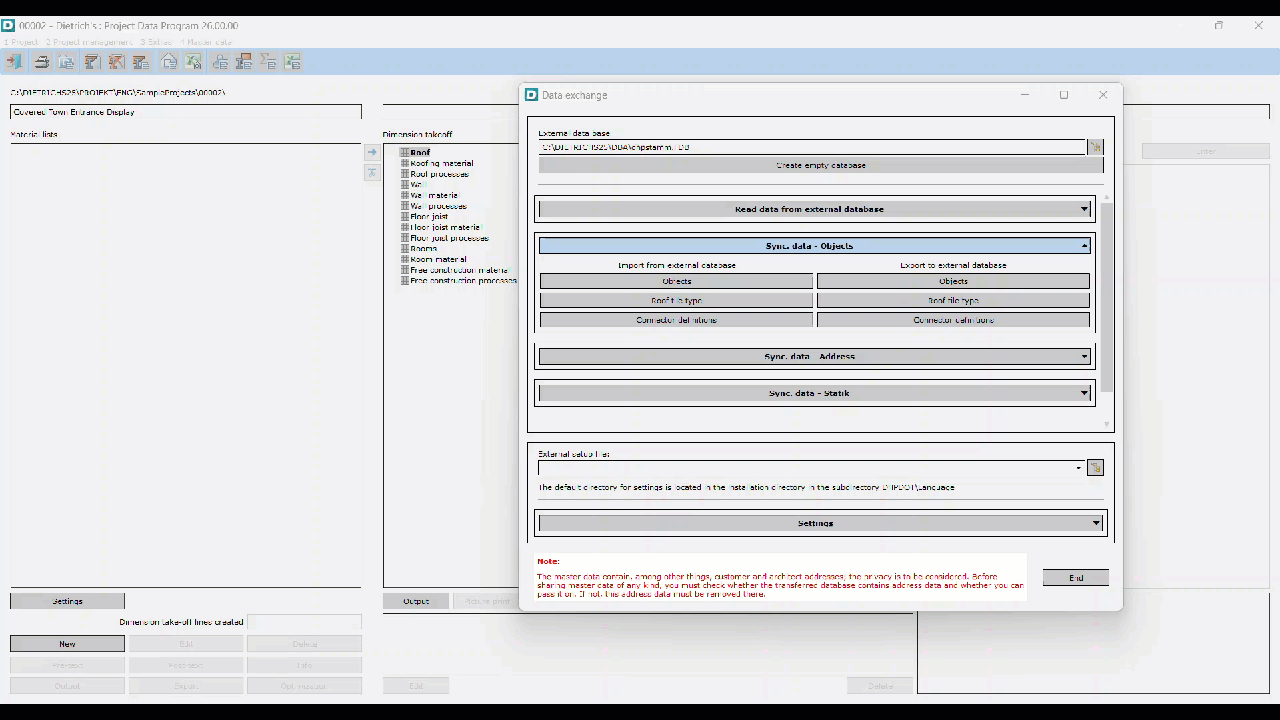Expand the Sync. data - Address section

(1084, 357)
